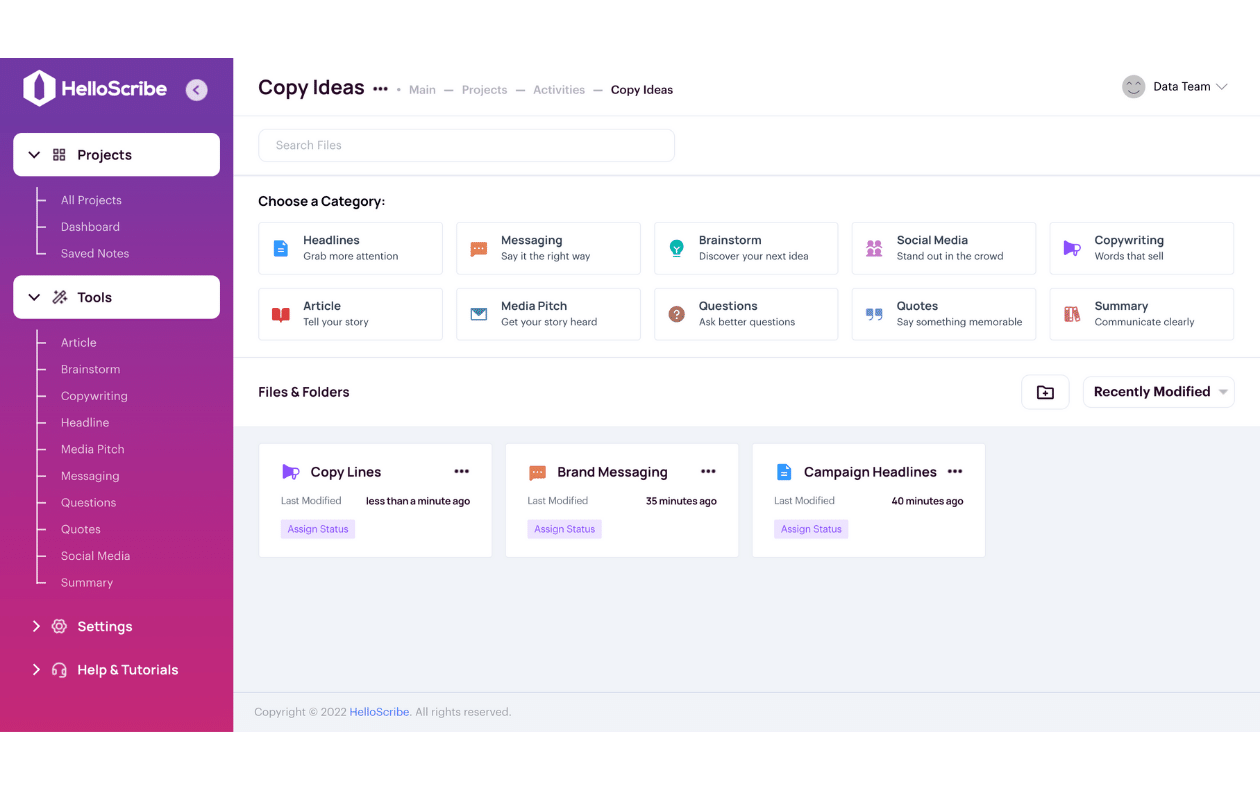Click the Social Media group icon
The height and width of the screenshot is (790, 1260).
tap(873, 247)
